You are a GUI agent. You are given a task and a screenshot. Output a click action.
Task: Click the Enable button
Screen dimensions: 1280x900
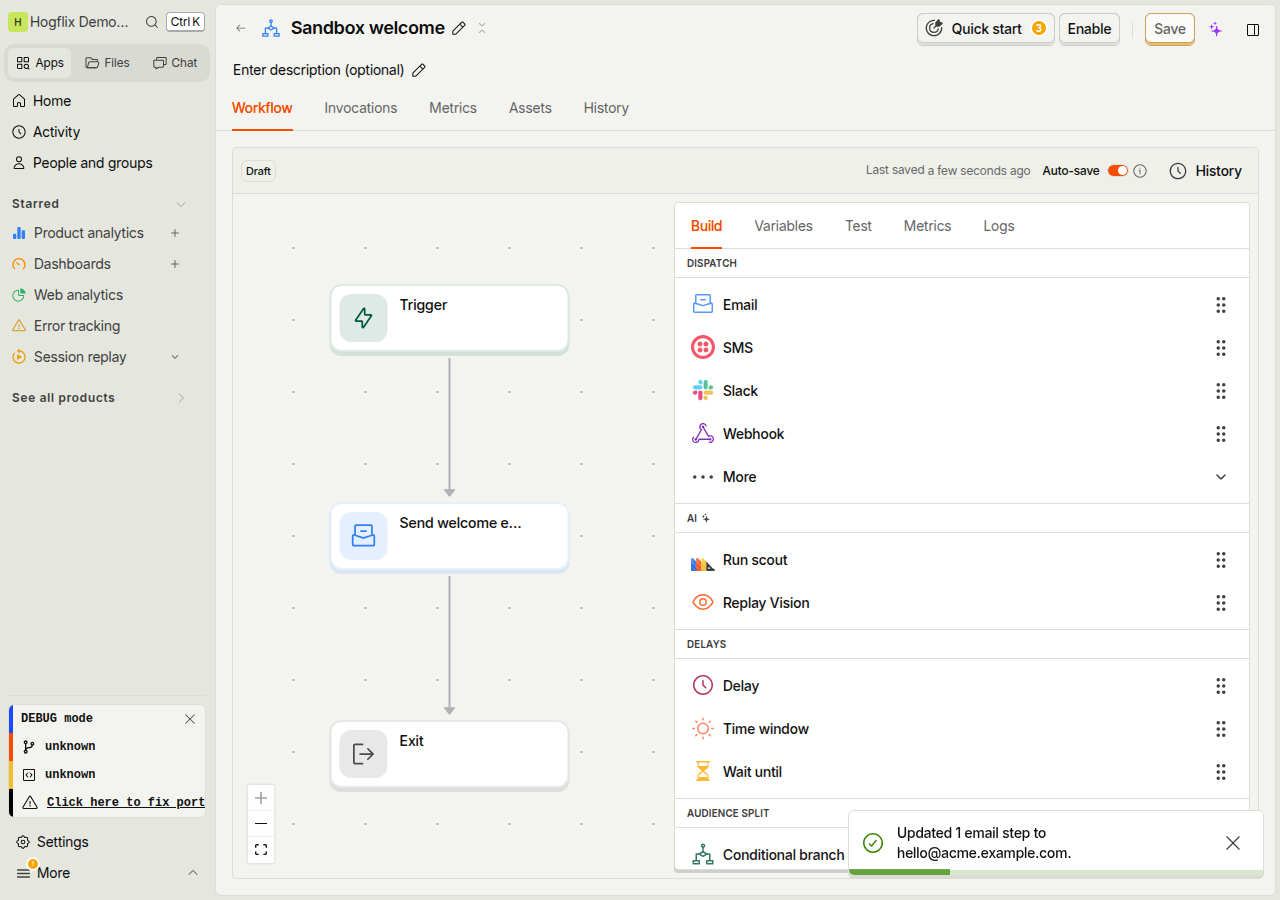[x=1089, y=29]
